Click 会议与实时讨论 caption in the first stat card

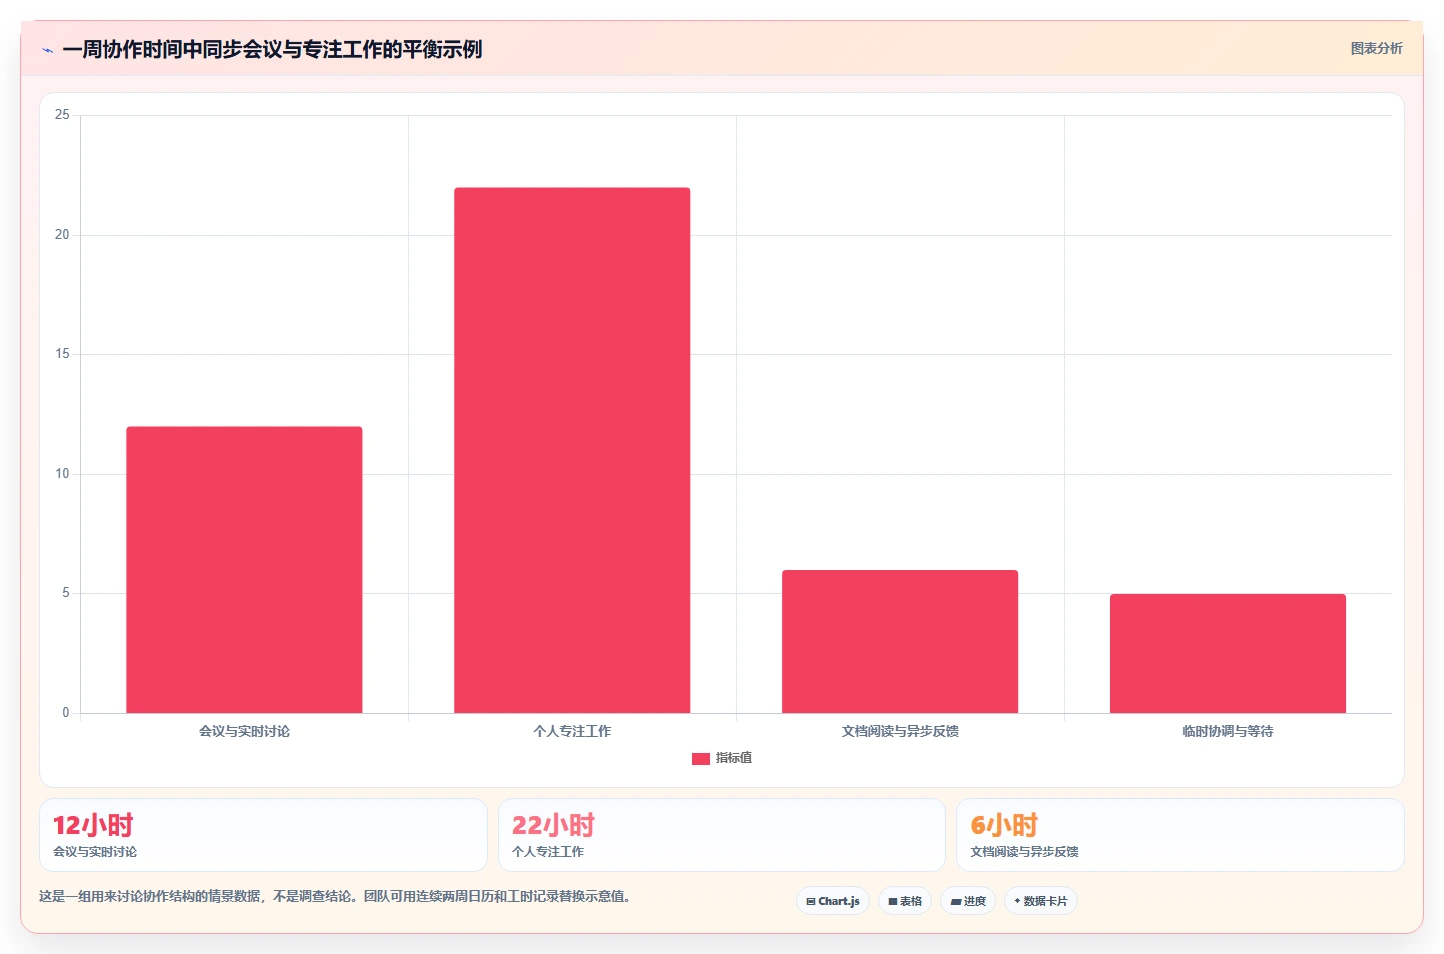coord(95,852)
